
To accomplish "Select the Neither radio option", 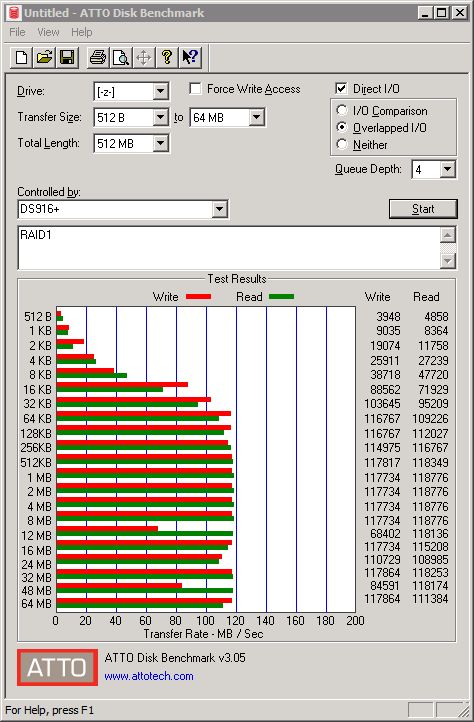I will 342,145.
